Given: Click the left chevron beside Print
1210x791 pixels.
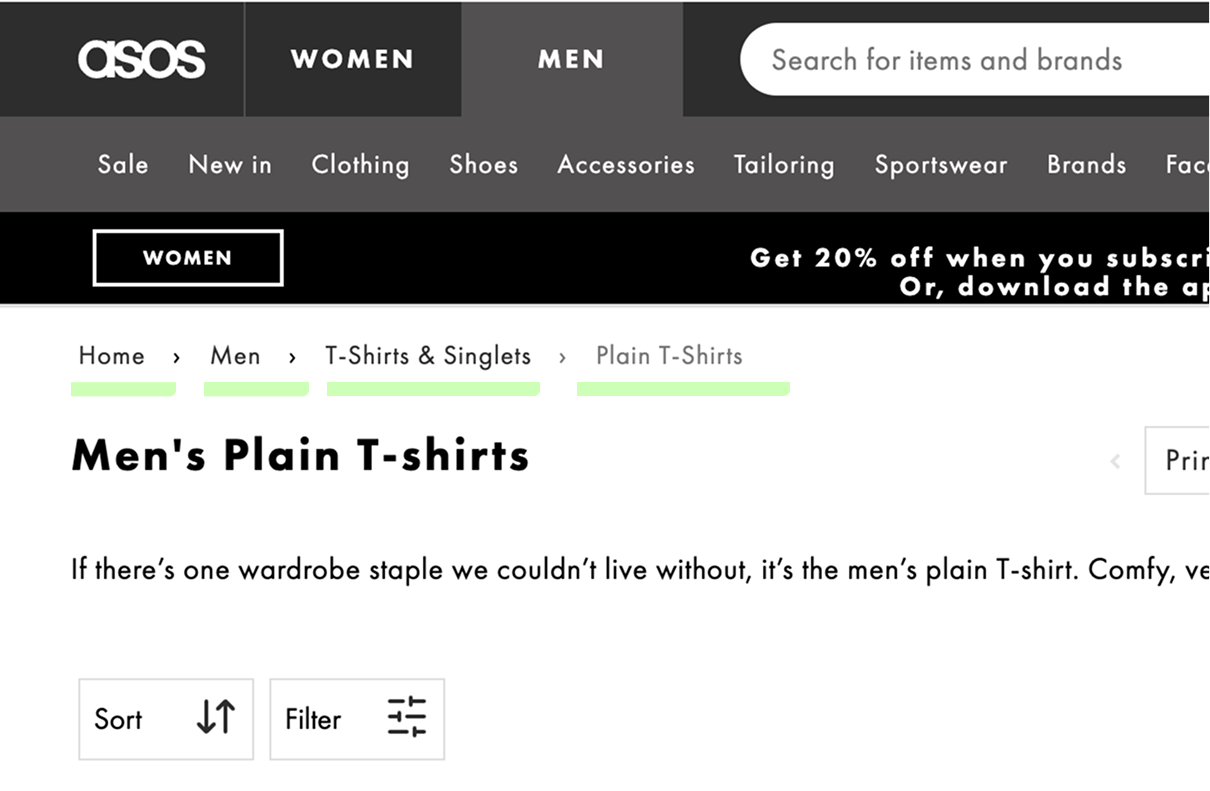Looking at the screenshot, I should [x=1115, y=461].
